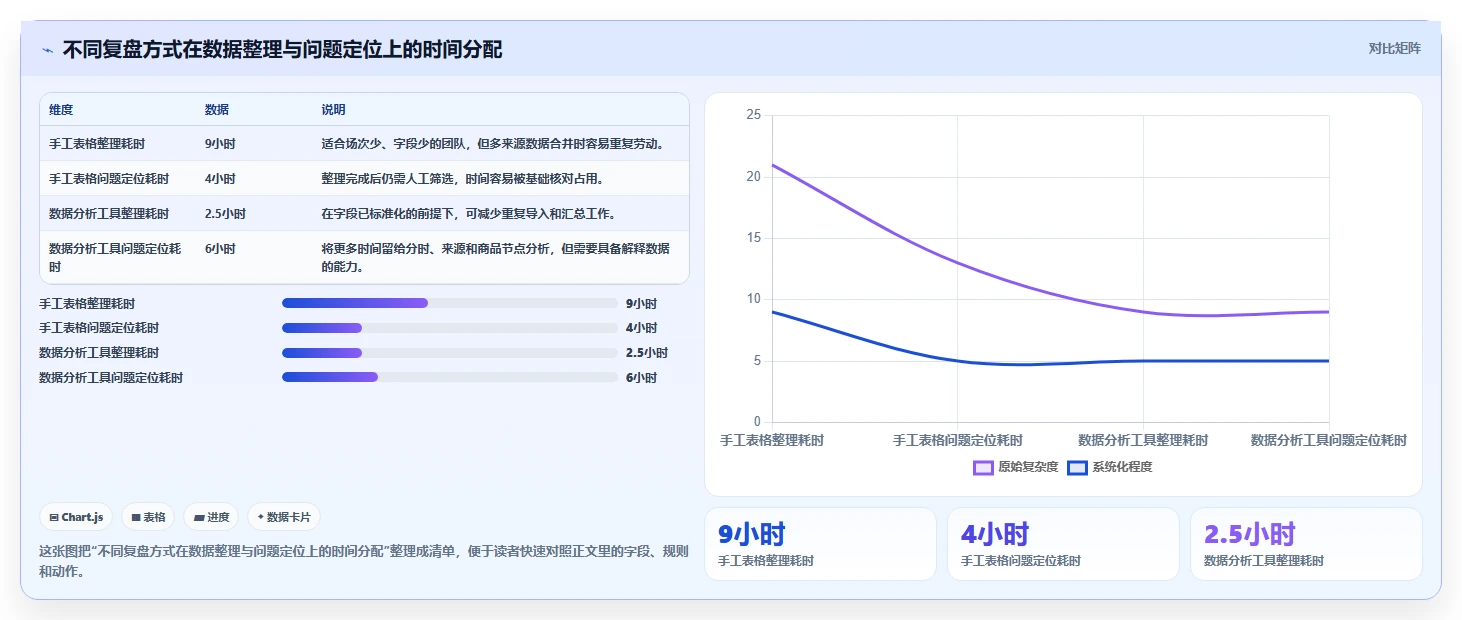Click the 手工表格问题定位耗时 x-axis label

958,440
